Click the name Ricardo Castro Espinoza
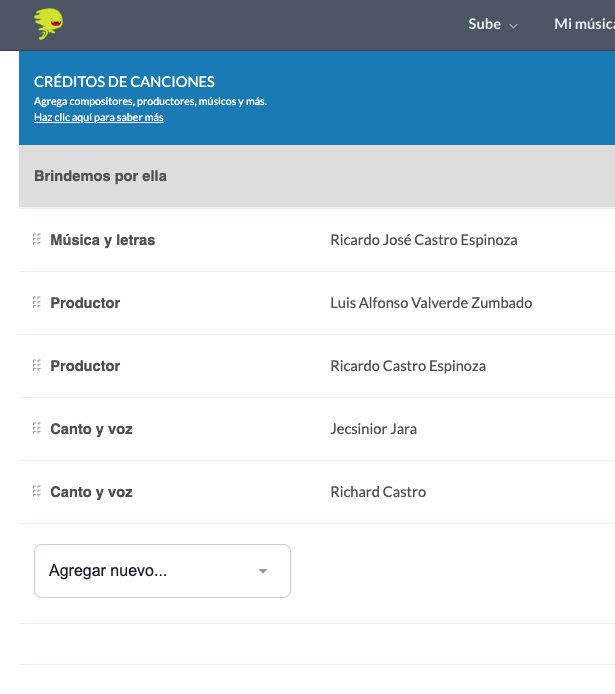The width and height of the screenshot is (615, 694). point(408,366)
